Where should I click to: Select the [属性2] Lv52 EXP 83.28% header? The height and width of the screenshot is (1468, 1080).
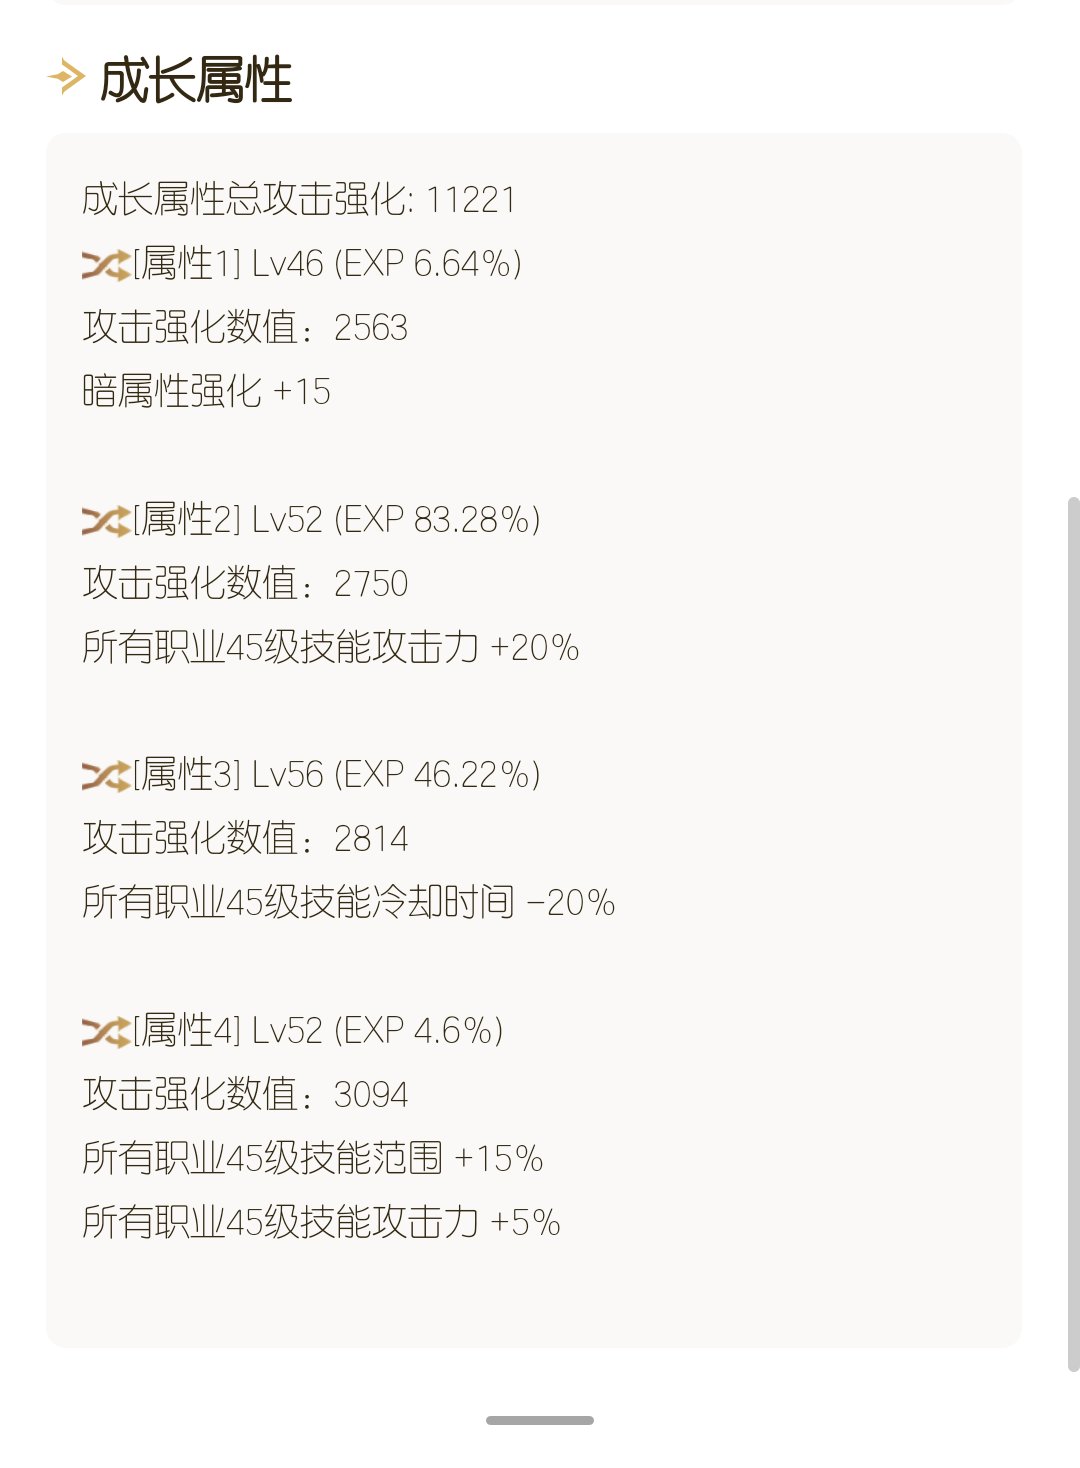(x=337, y=520)
